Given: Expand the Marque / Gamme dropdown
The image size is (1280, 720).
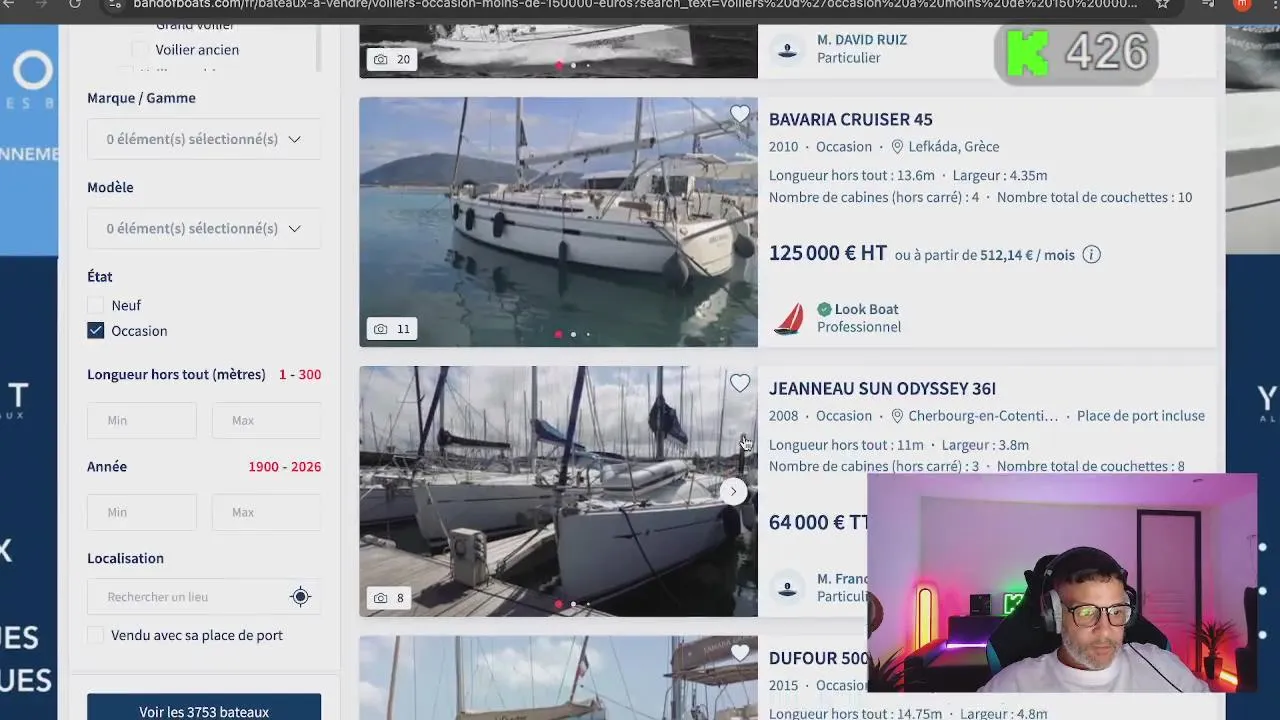Looking at the screenshot, I should point(204,139).
